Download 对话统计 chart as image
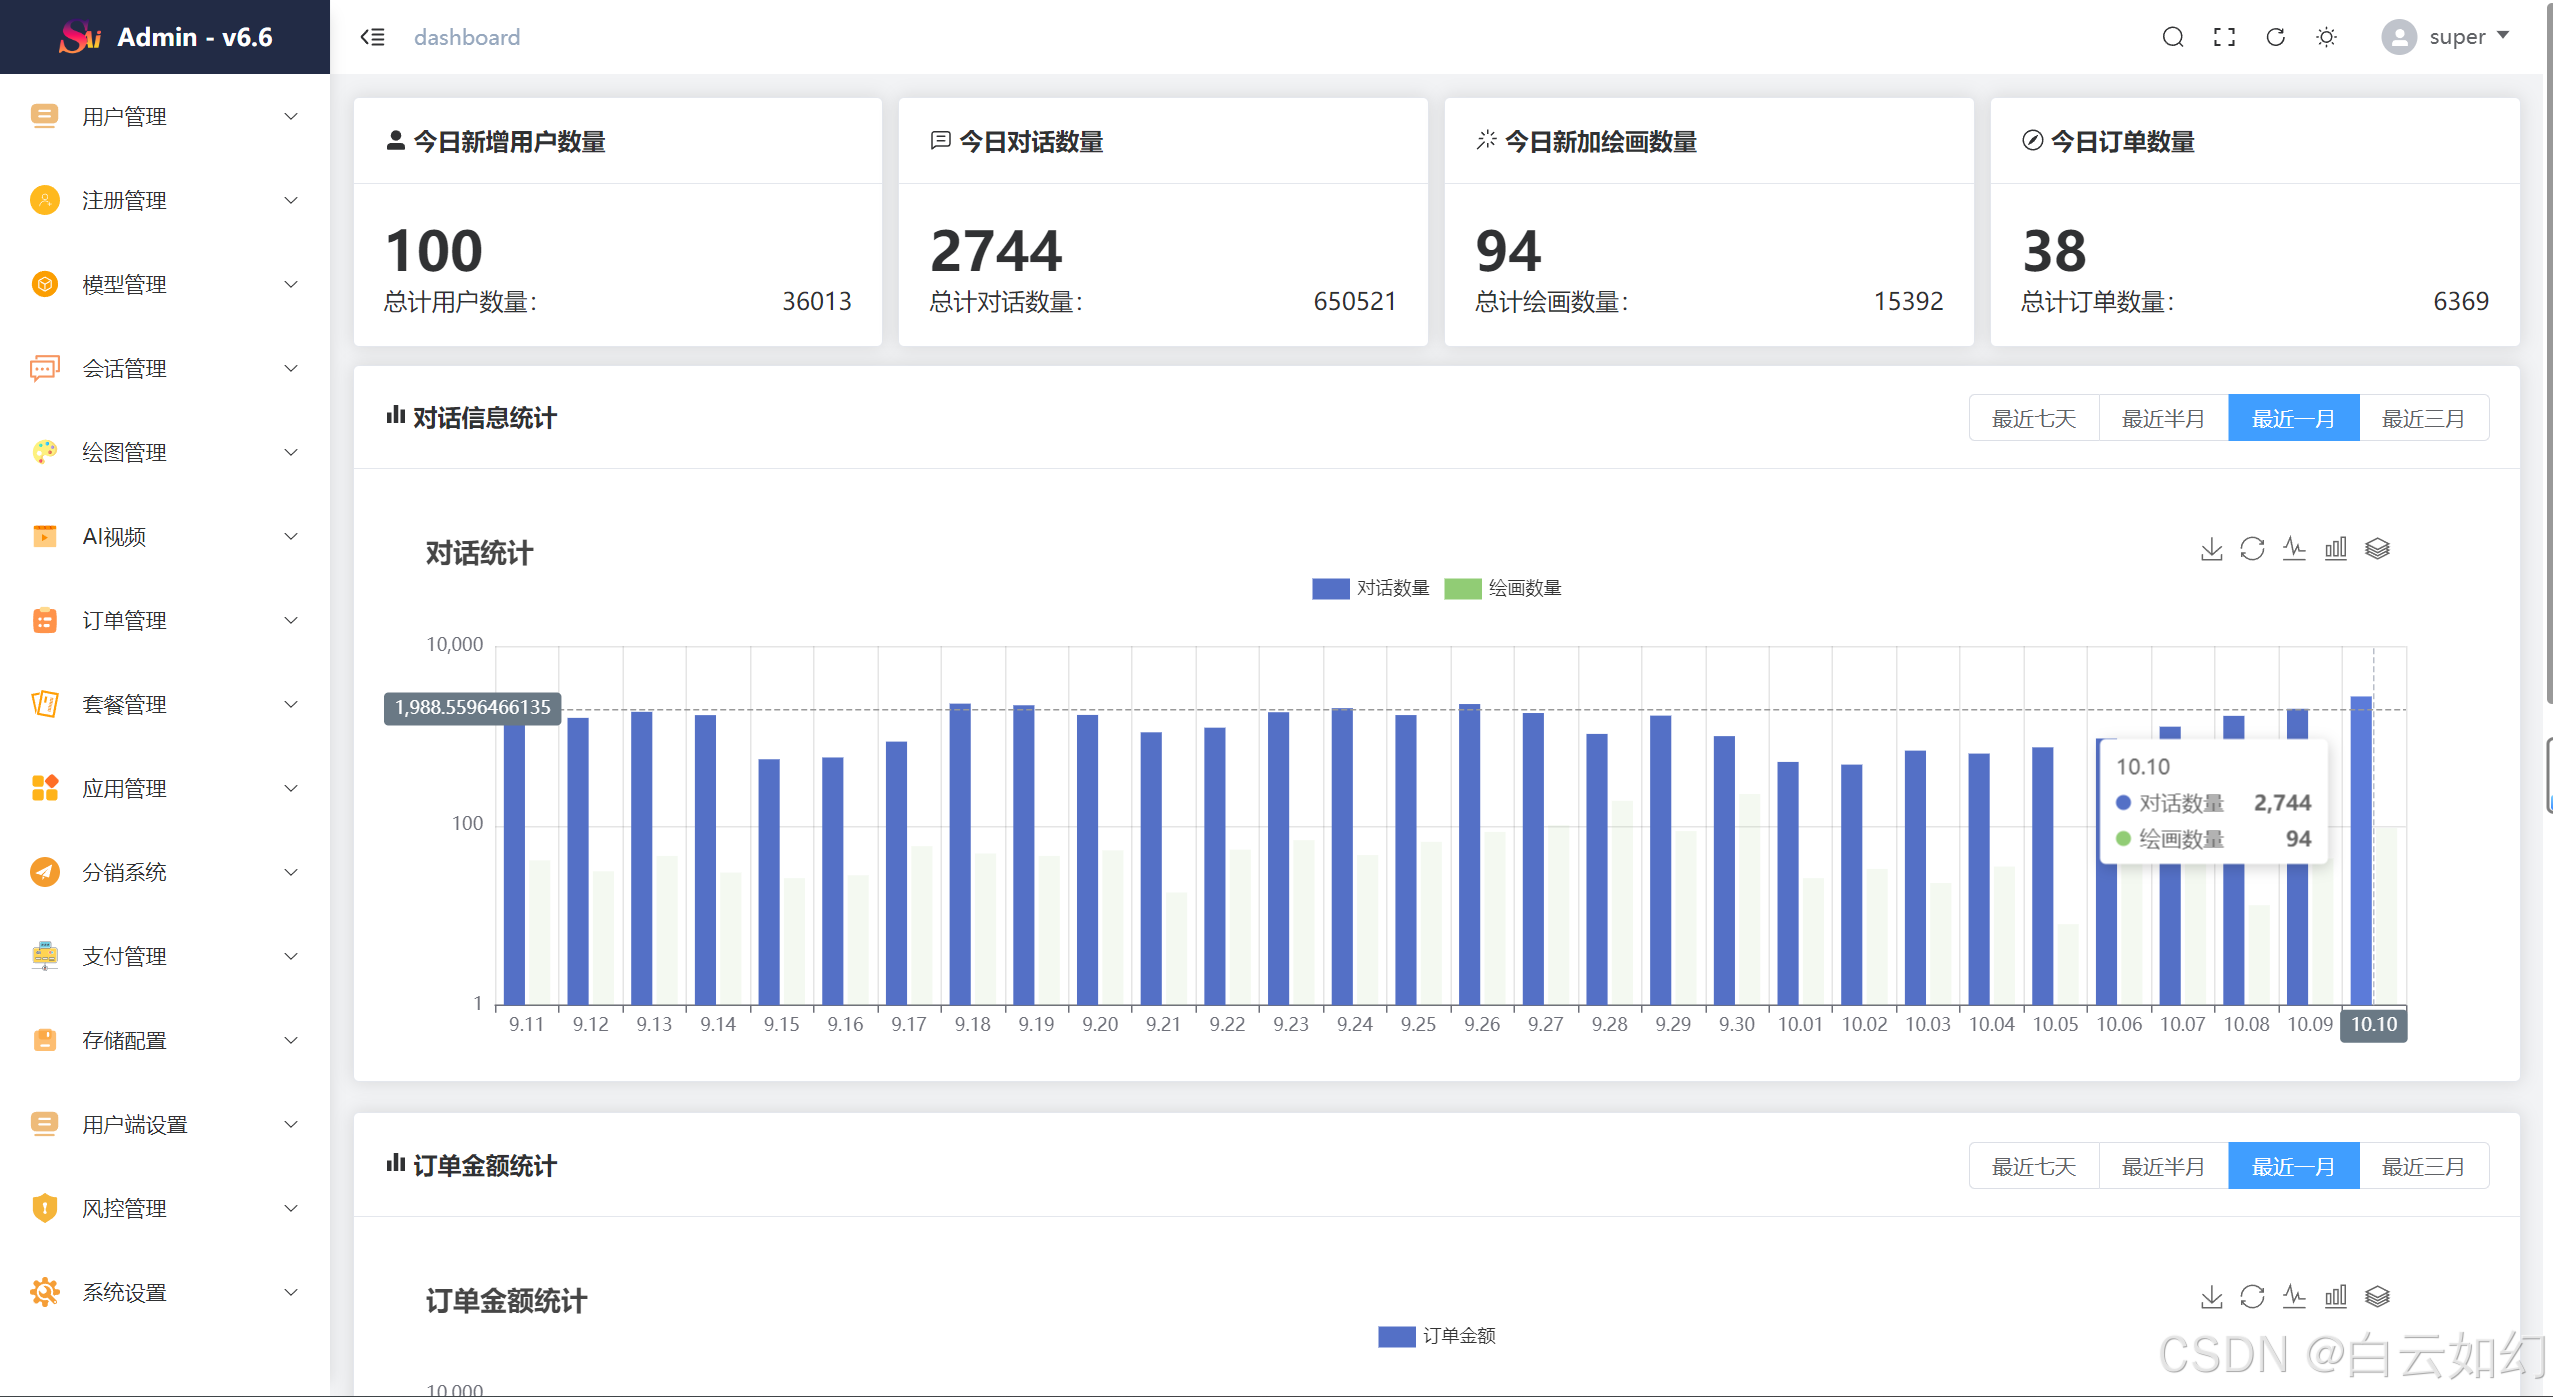This screenshot has height=1397, width=2553. tap(2211, 549)
